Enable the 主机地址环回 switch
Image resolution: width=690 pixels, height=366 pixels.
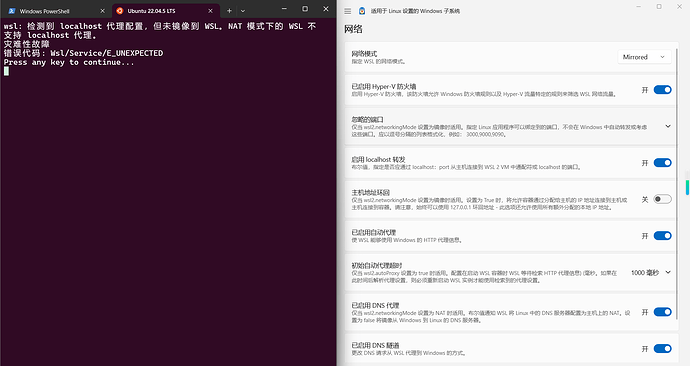coord(662,199)
